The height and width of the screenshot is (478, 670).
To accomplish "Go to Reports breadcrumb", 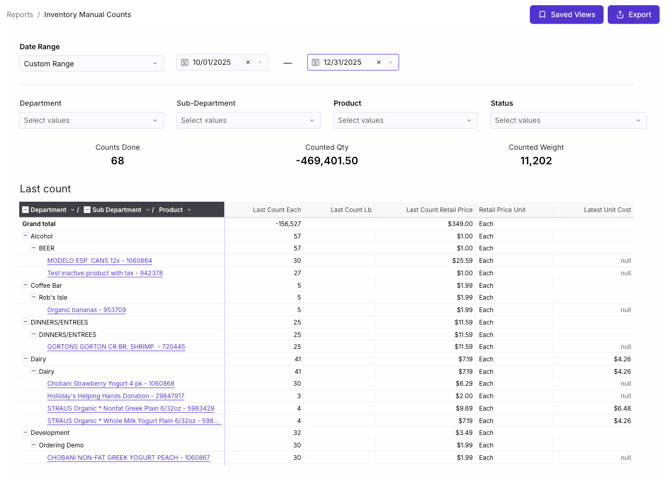I will click(x=20, y=15).
